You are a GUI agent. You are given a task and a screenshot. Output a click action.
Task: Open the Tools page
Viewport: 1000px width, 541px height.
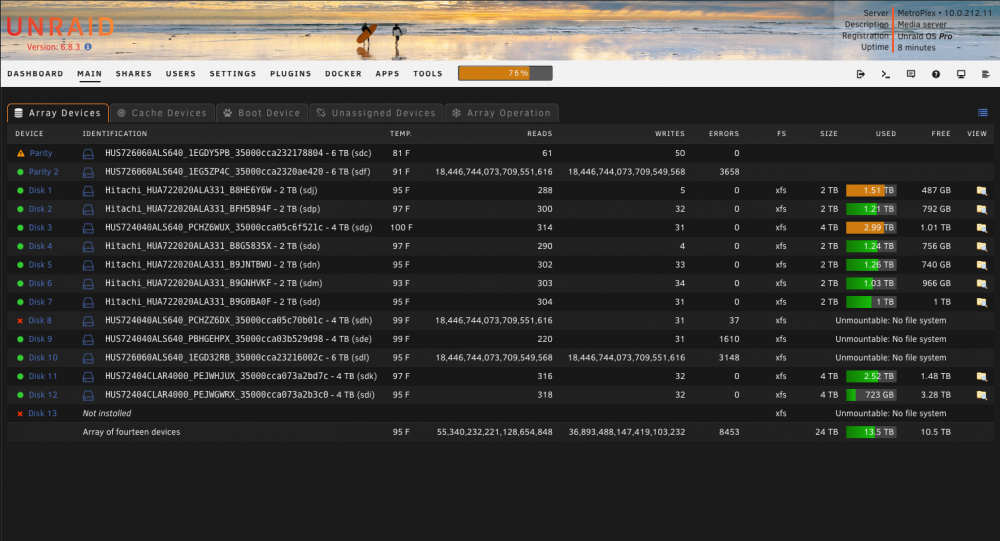(x=428, y=73)
